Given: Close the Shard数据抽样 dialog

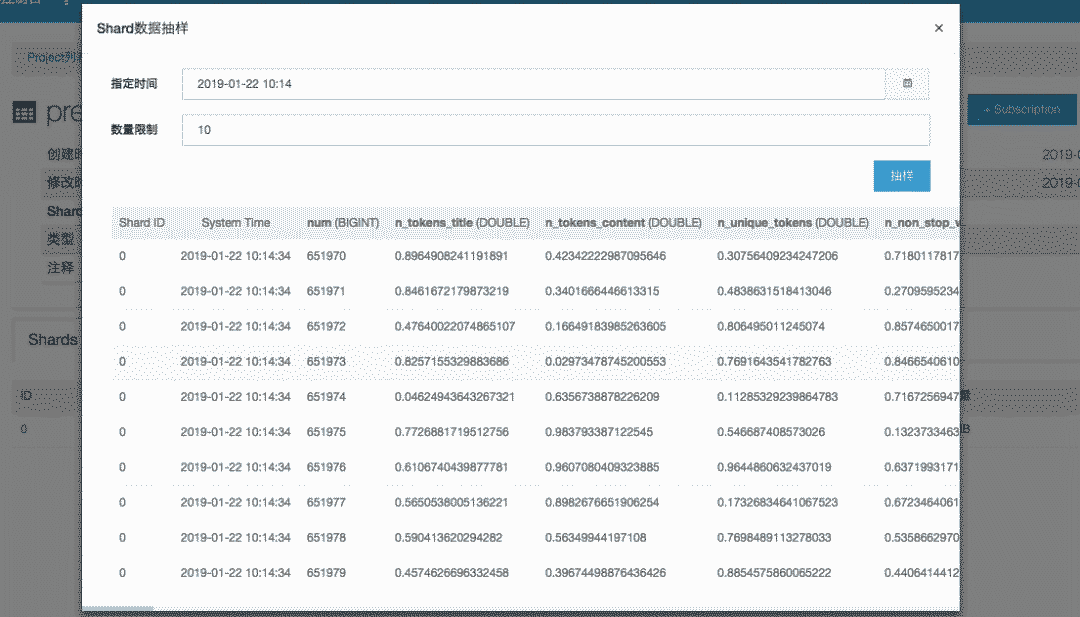Looking at the screenshot, I should point(938,29).
